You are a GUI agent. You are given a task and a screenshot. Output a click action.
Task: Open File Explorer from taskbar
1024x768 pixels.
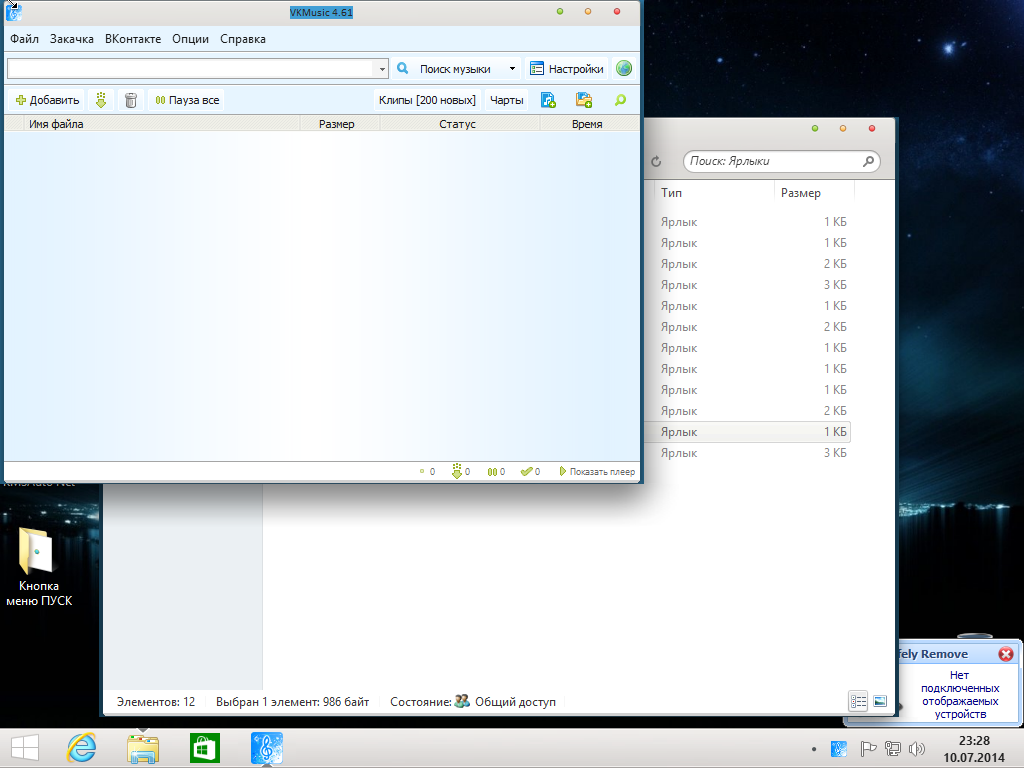[x=143, y=748]
